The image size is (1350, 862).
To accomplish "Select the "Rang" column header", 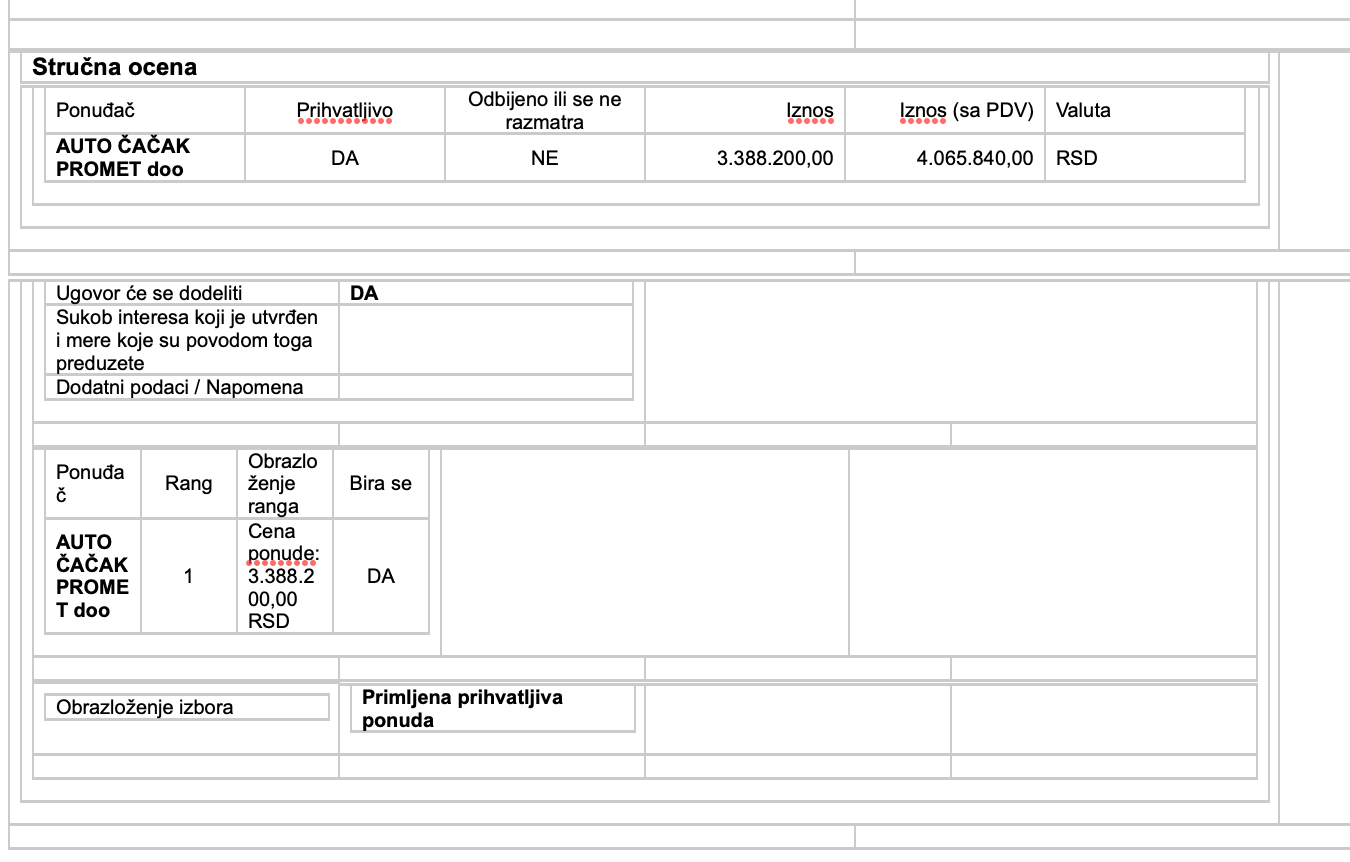I will click(188, 484).
